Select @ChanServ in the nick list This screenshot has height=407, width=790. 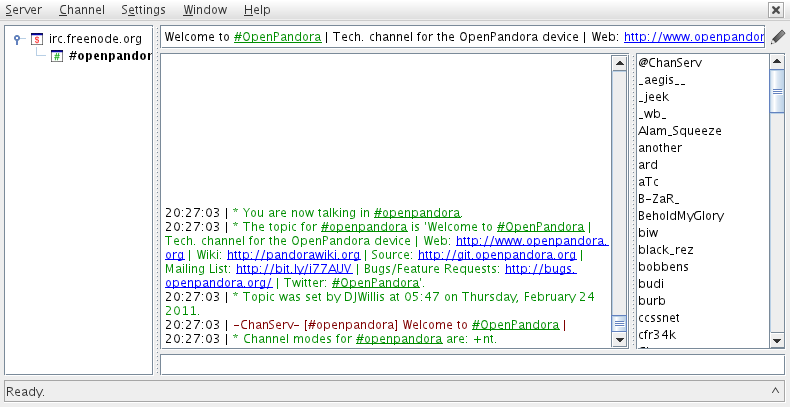coord(670,63)
